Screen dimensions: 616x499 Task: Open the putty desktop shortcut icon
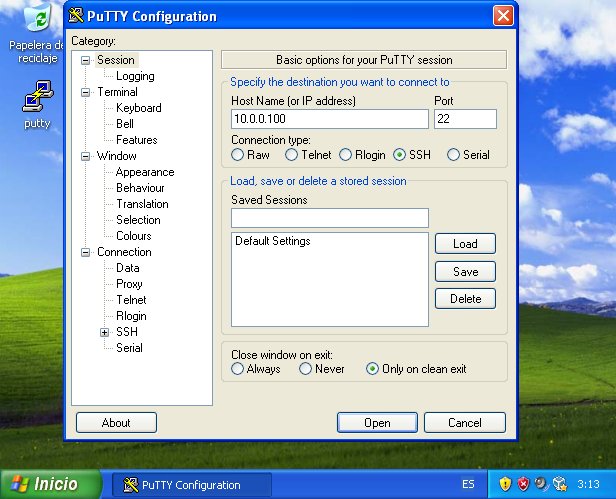pos(37,96)
